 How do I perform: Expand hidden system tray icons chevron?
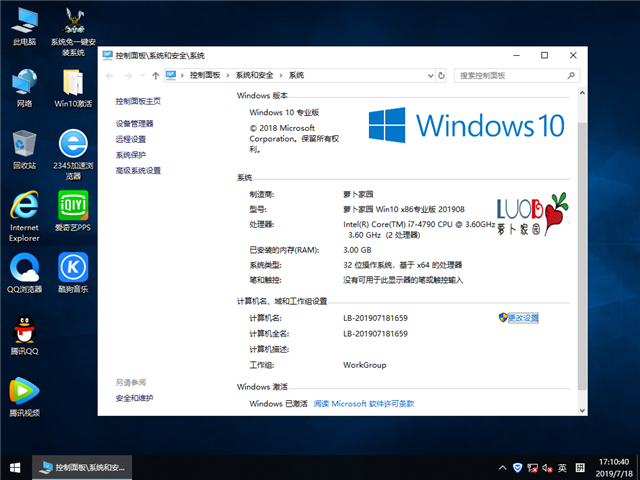502,467
